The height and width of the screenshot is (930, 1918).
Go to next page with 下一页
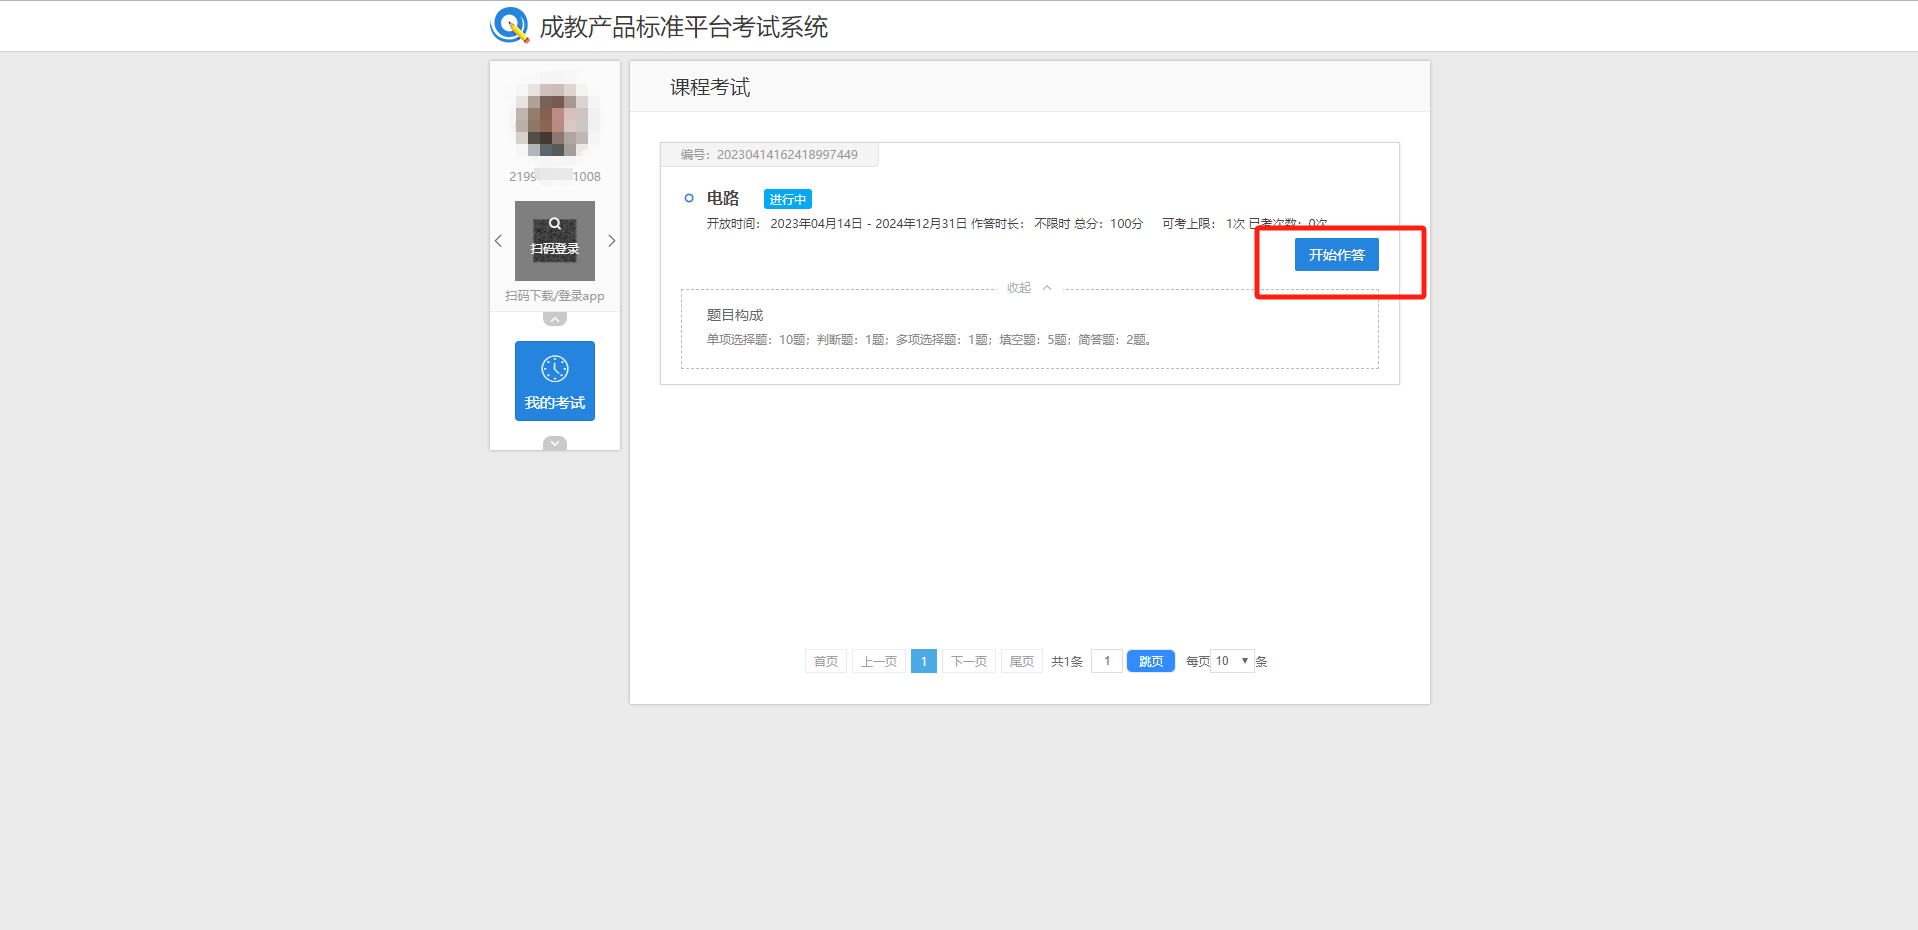968,661
